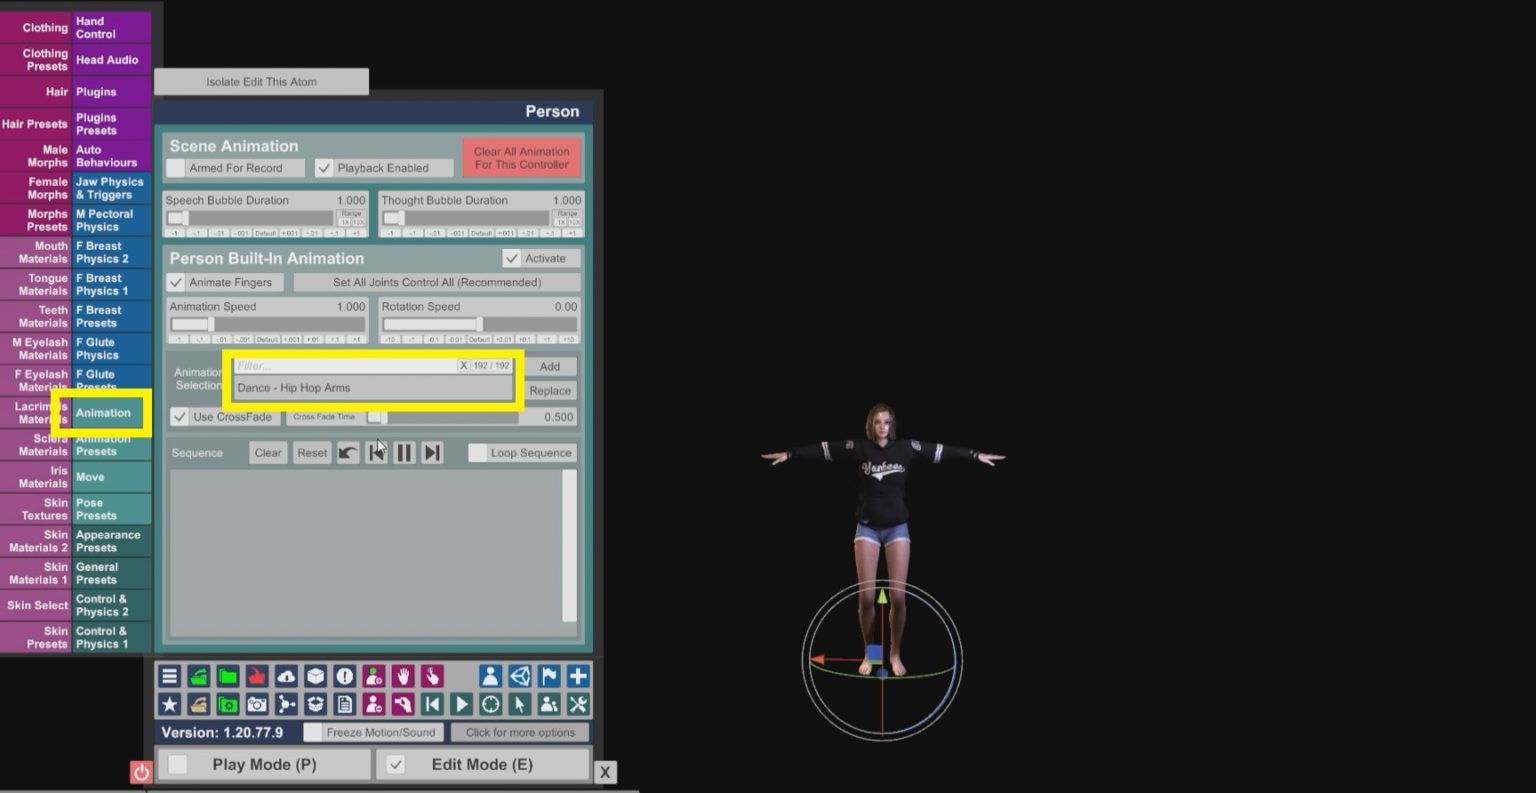Clear the animation filter with X
Image resolution: width=1536 pixels, height=793 pixels.
(x=463, y=366)
